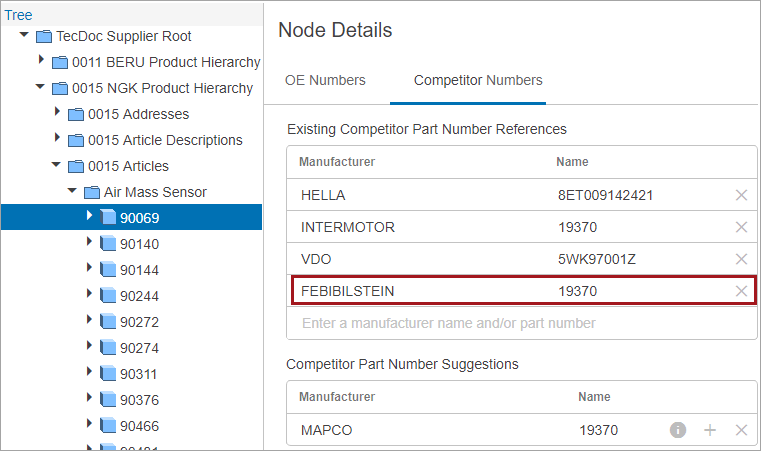Expand 0015 Article Descriptions node
This screenshot has width=761, height=451.
coord(57,137)
